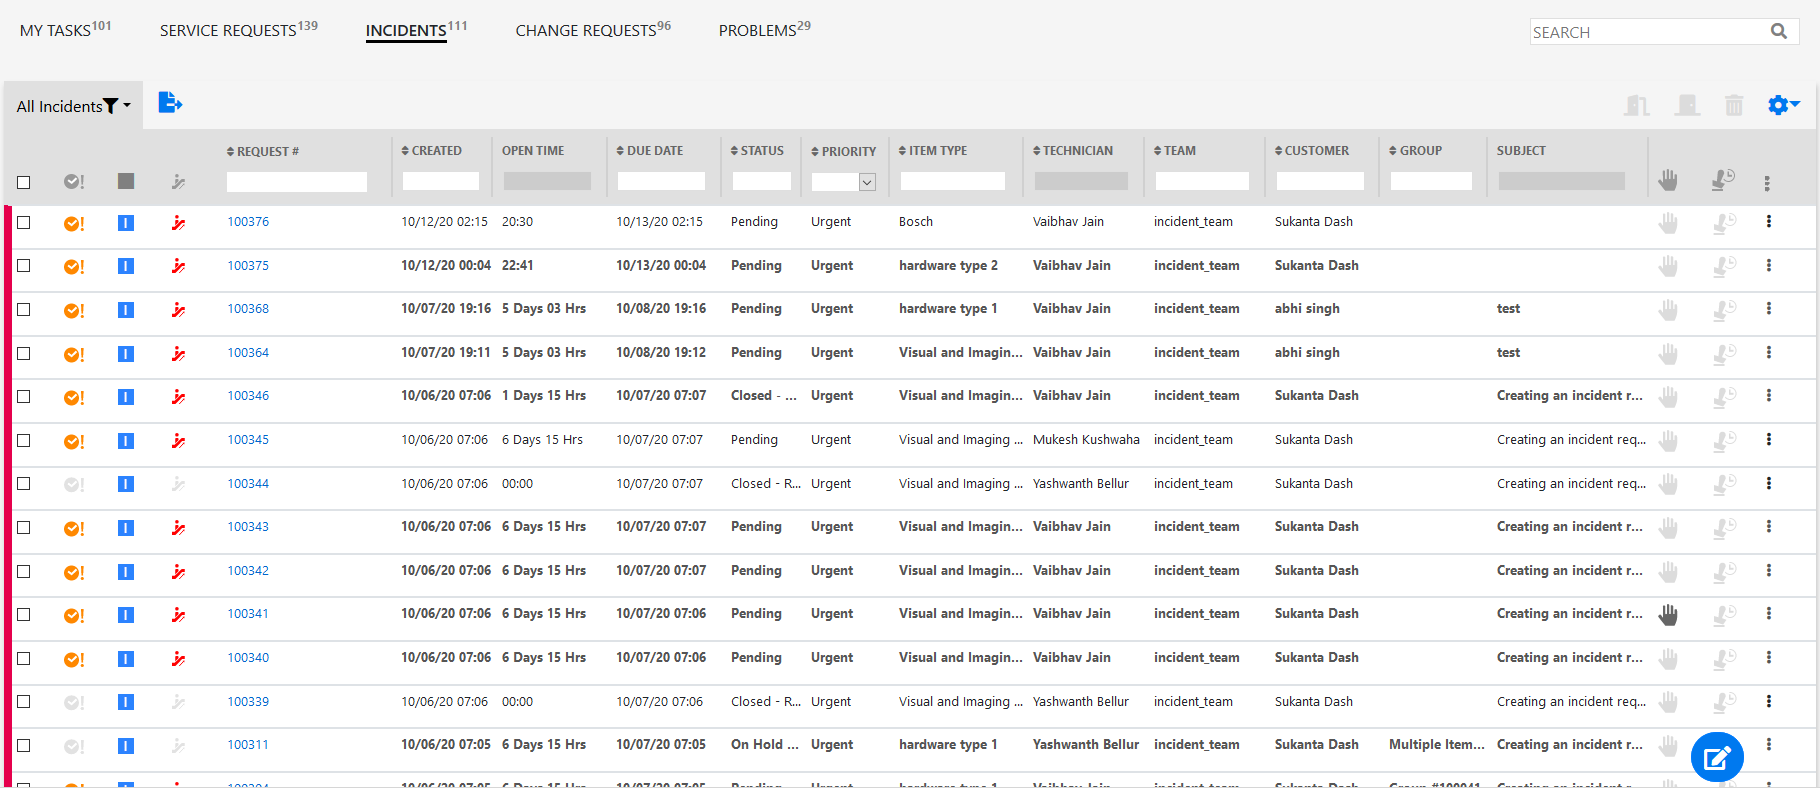Click the pick-up hand icon in header
This screenshot has height=788, width=1820.
1668,180
